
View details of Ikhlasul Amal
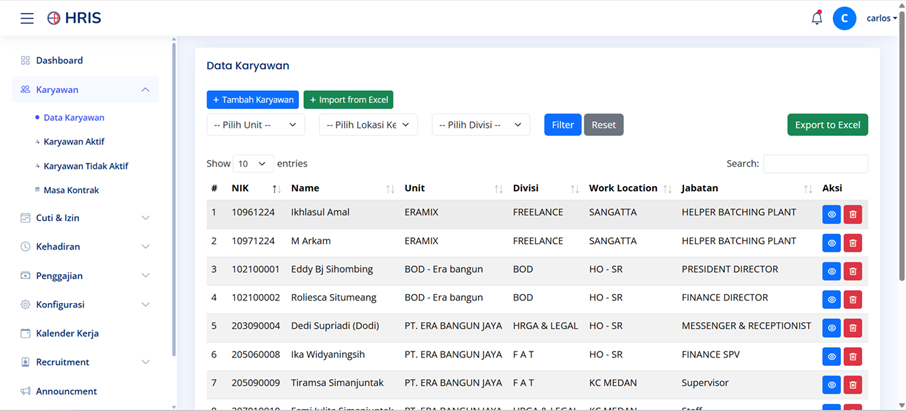pos(831,214)
